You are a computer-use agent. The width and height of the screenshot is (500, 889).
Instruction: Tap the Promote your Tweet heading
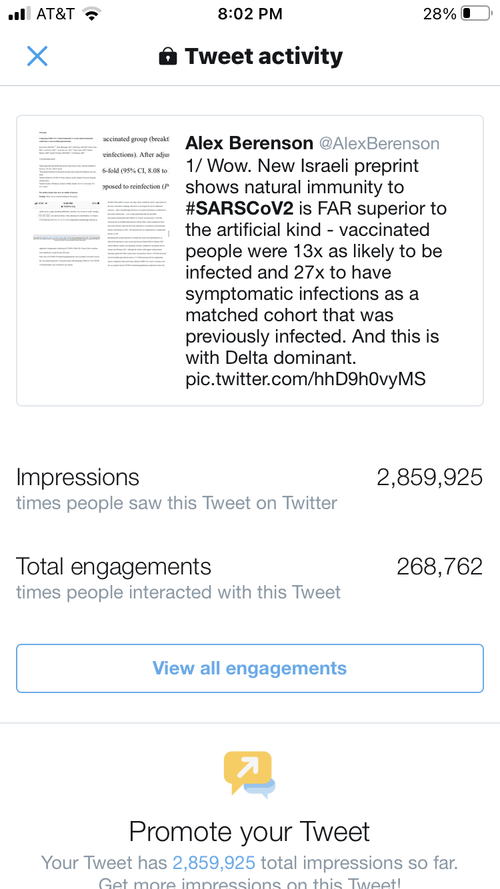(249, 832)
